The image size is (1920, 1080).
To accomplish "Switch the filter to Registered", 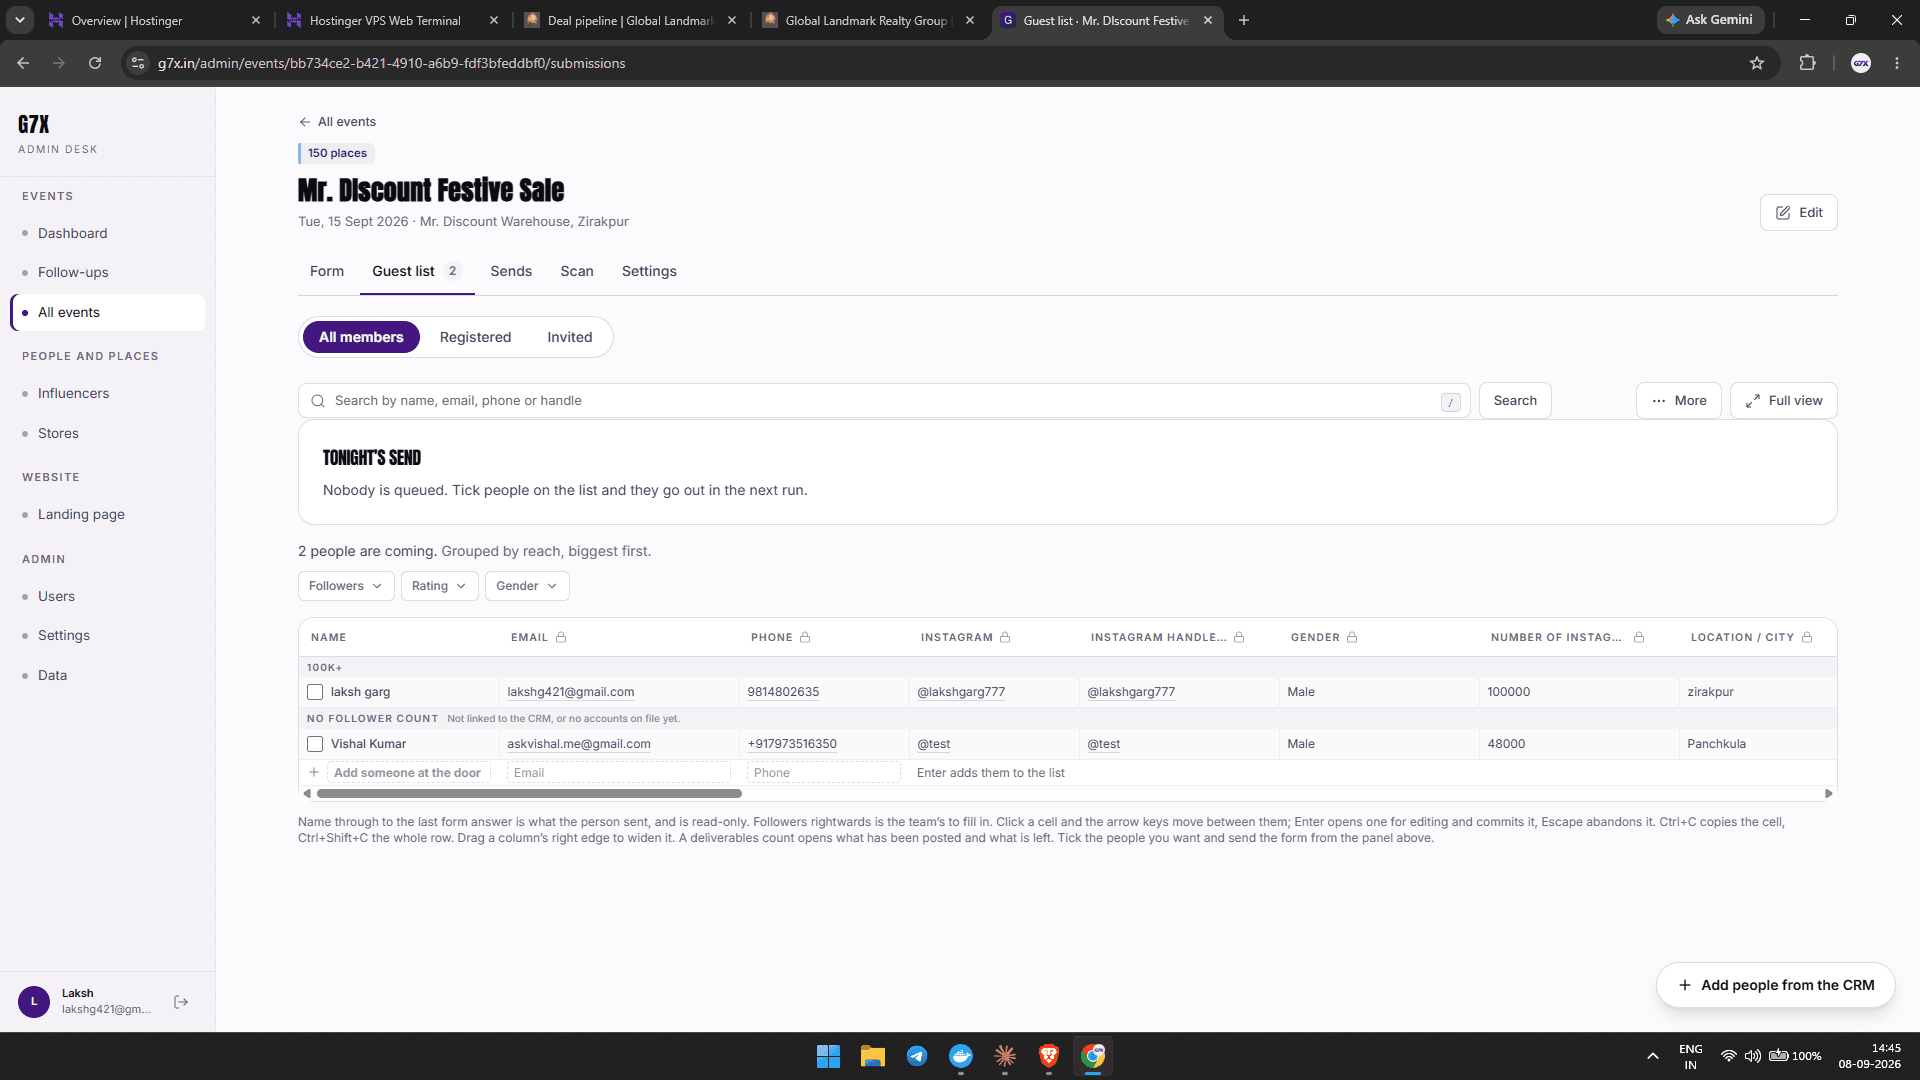I will coord(475,337).
